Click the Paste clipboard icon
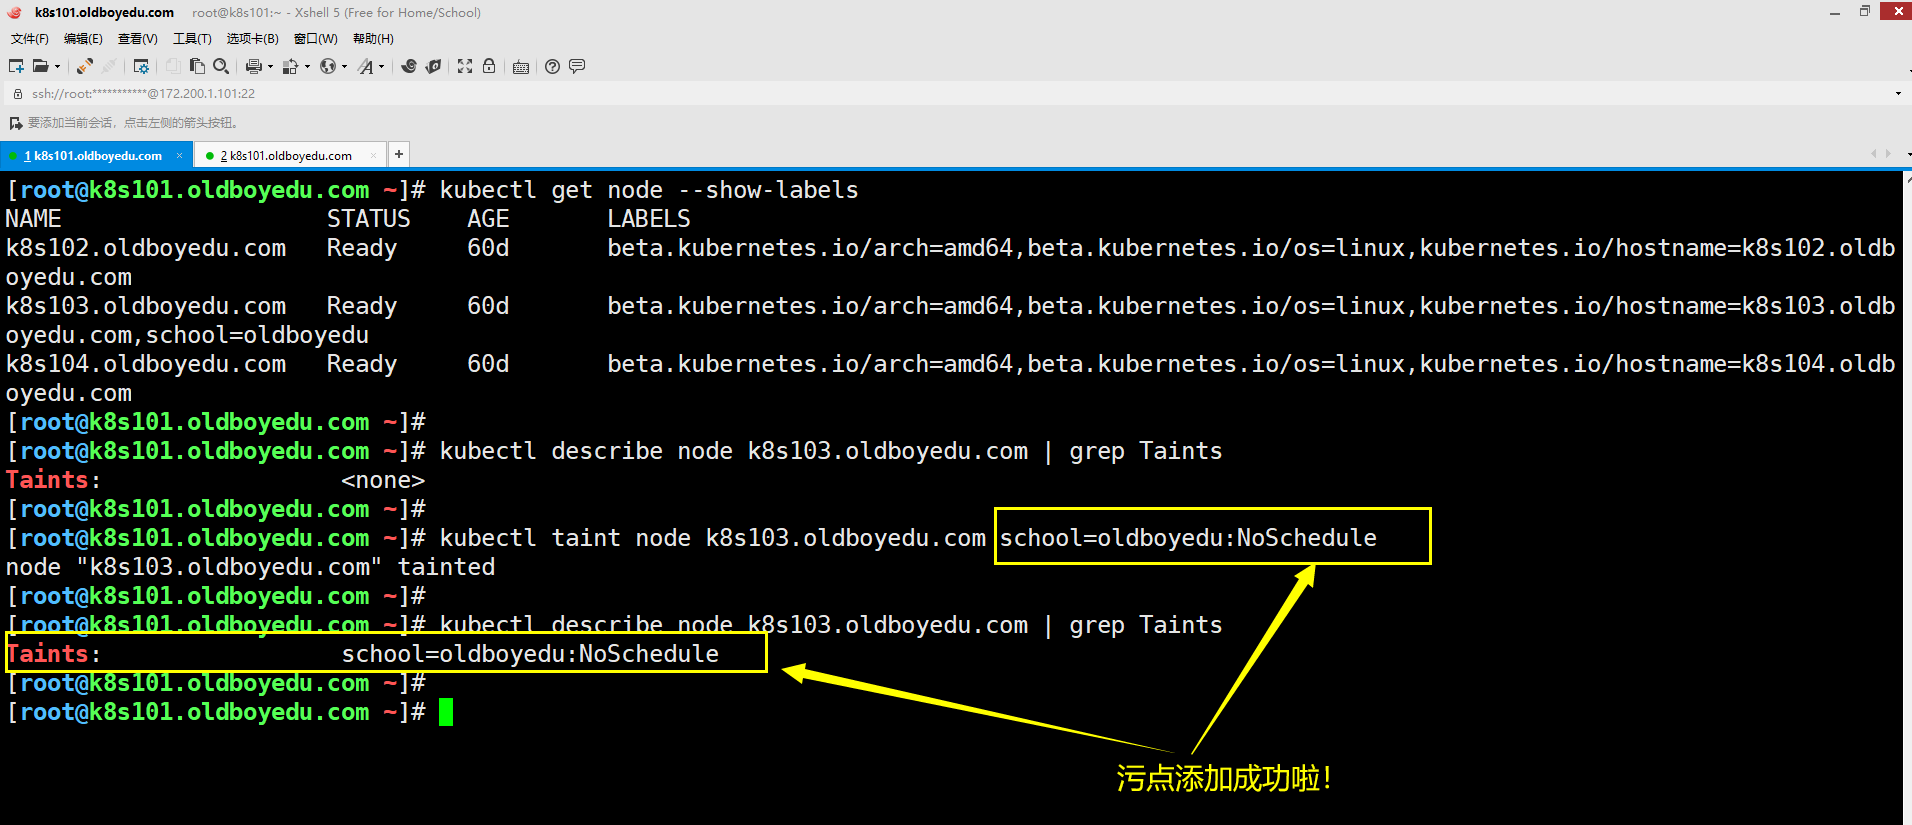1912x825 pixels. (x=197, y=66)
